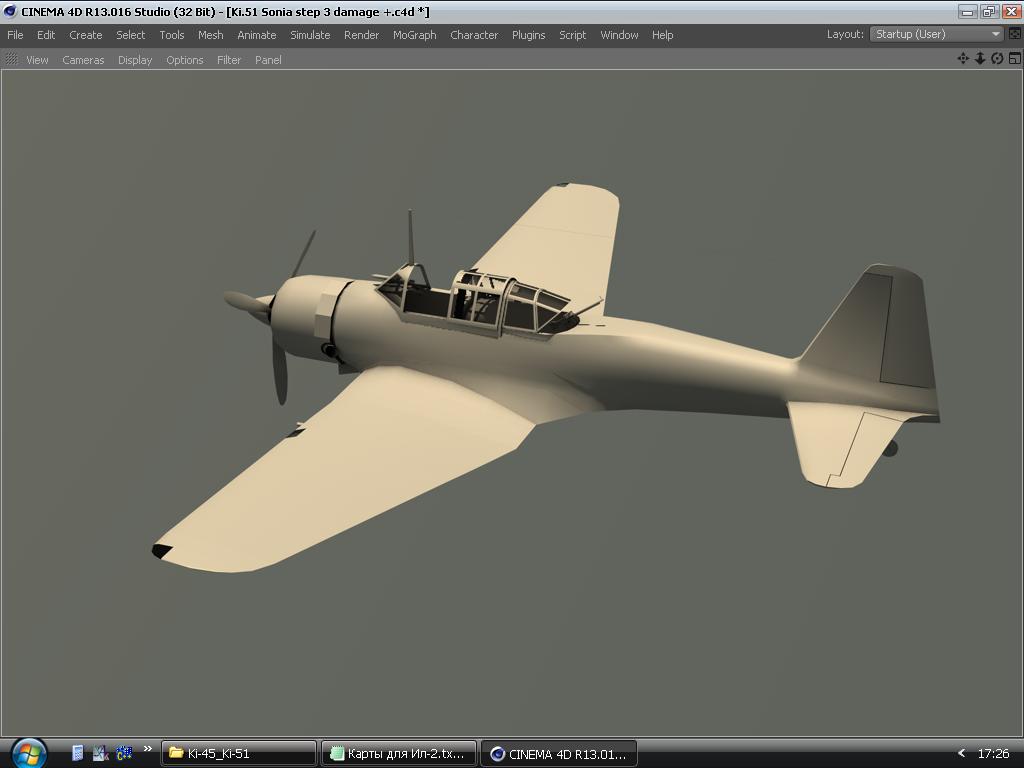This screenshot has width=1024, height=768.
Task: Toggle the active viewport maximize icon
Action: click(1014, 59)
